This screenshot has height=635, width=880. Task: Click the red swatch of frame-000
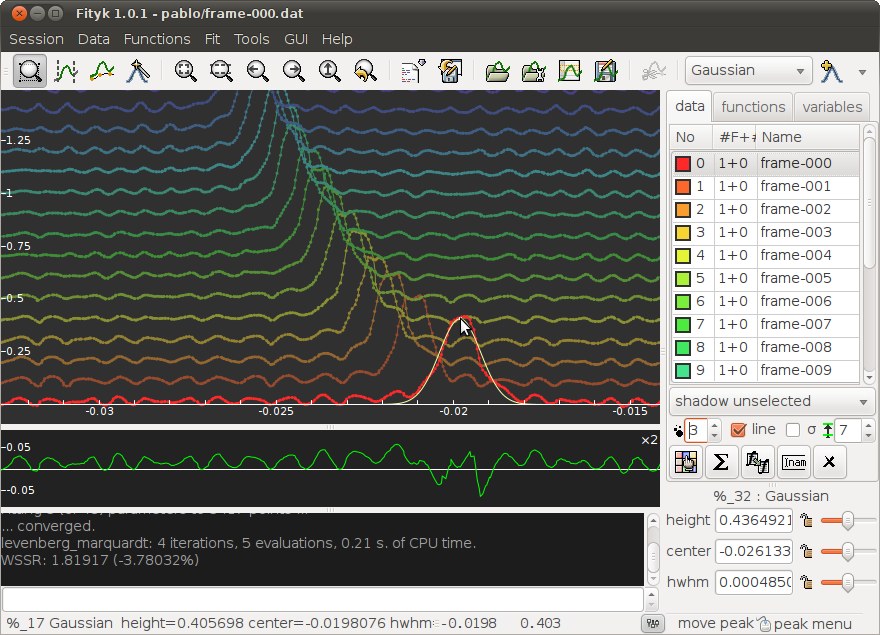click(682, 163)
